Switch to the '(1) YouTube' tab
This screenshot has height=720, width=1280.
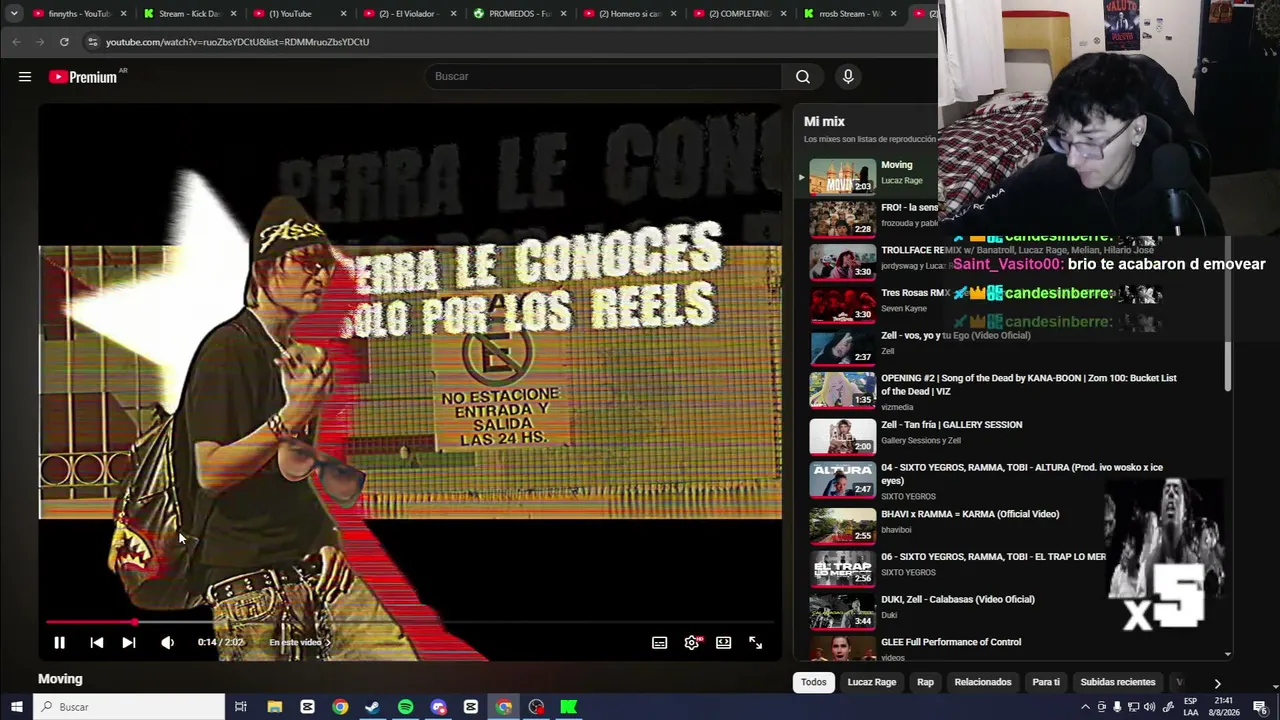pyautogui.click(x=298, y=14)
